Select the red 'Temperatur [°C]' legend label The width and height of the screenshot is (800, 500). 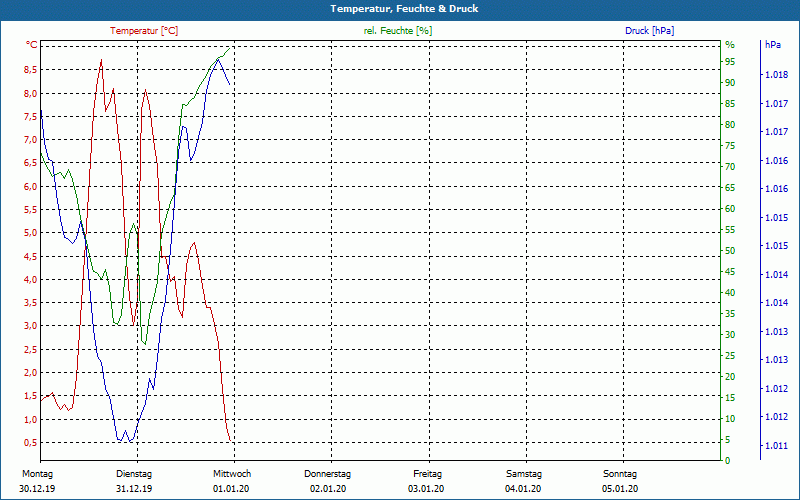click(144, 31)
